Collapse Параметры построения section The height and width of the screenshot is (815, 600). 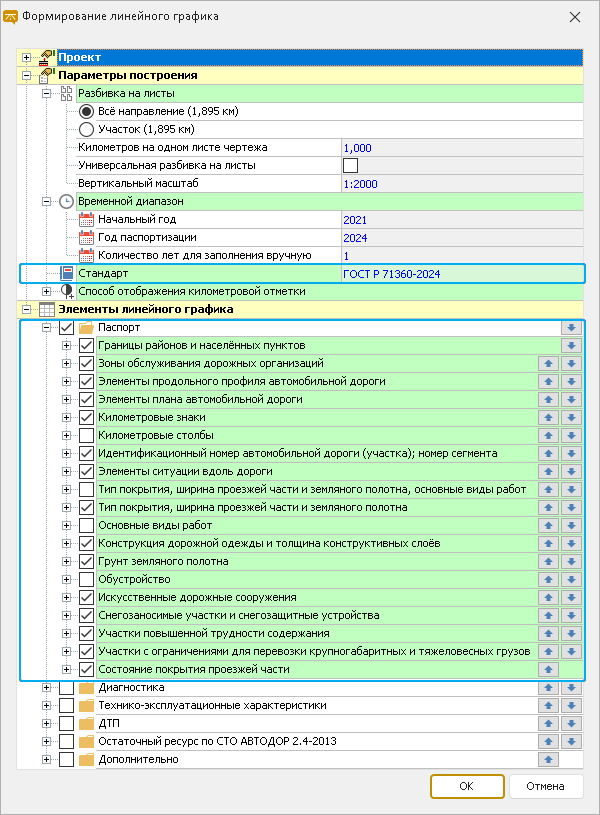coord(27,76)
